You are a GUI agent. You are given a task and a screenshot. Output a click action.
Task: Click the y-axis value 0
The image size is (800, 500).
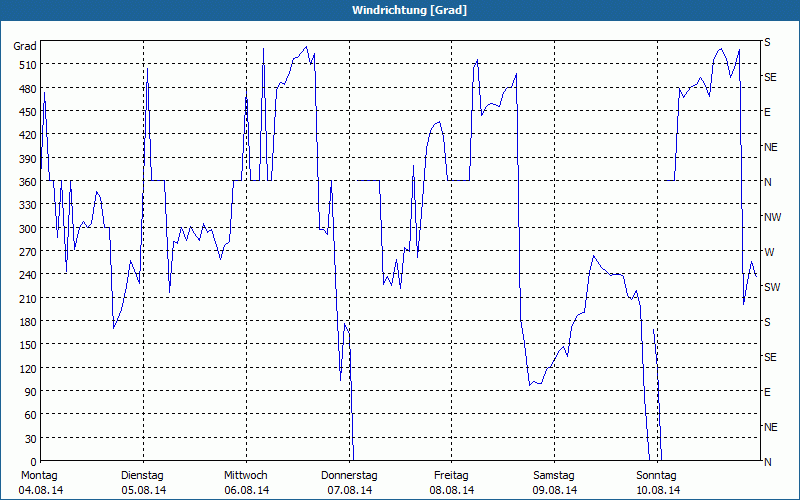[x=34, y=462]
